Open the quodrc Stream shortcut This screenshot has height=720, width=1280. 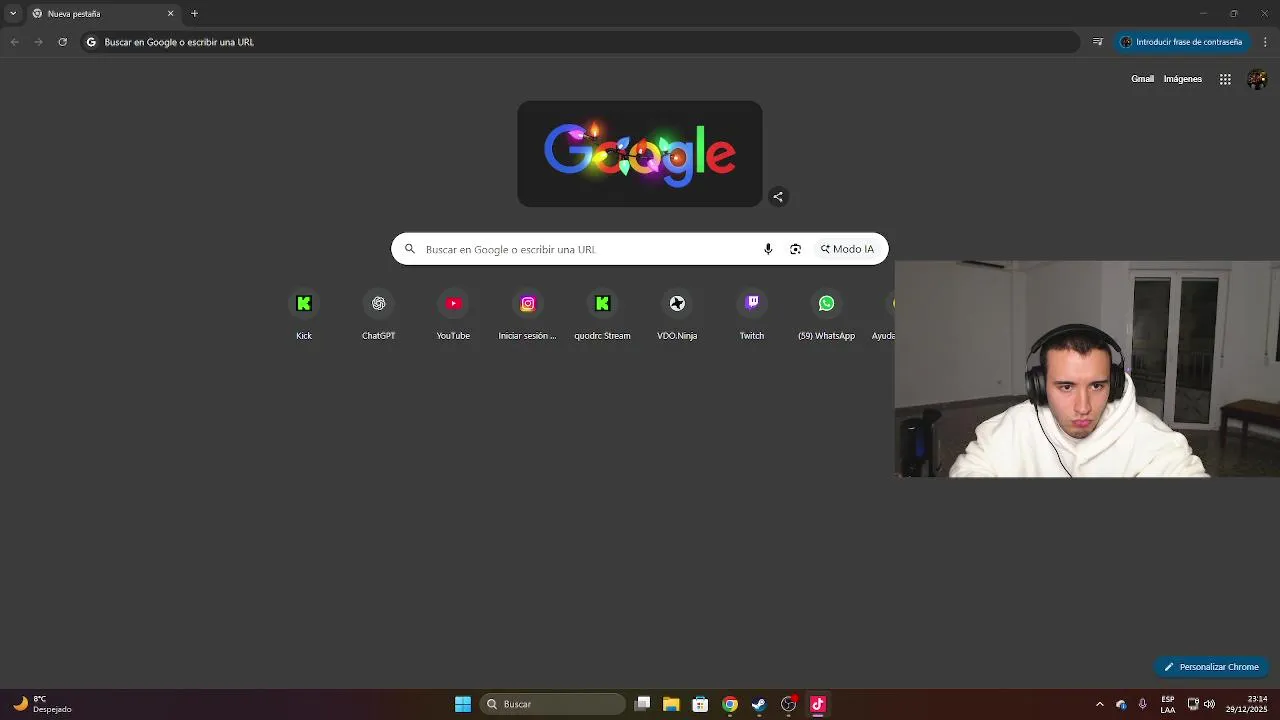pyautogui.click(x=602, y=315)
